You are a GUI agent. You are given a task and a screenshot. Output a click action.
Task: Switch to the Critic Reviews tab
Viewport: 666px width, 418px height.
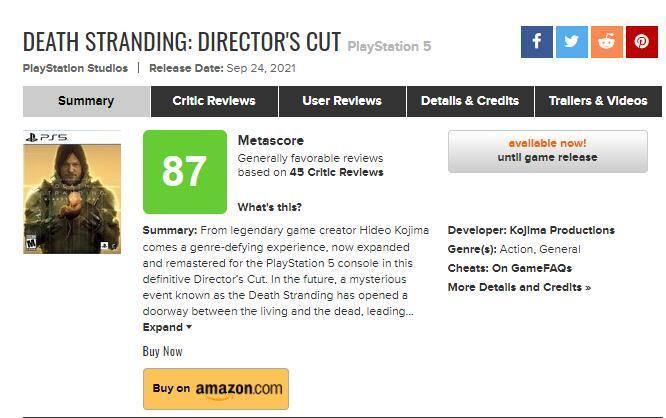pos(214,101)
